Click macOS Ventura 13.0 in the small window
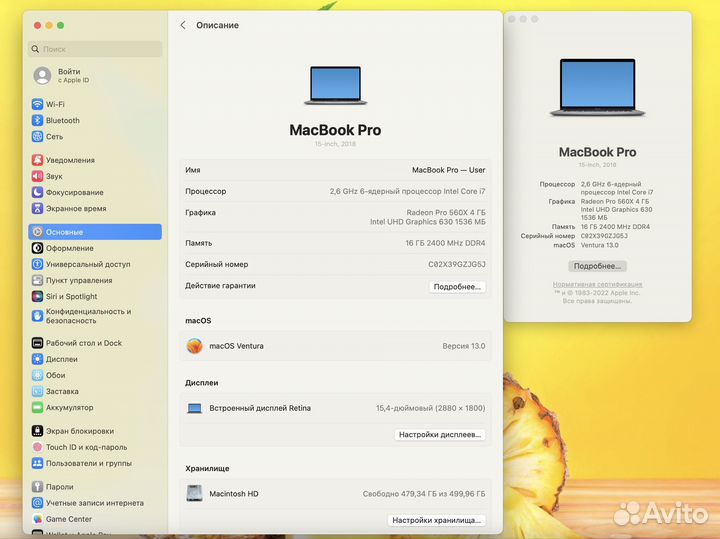 pyautogui.click(x=600, y=245)
